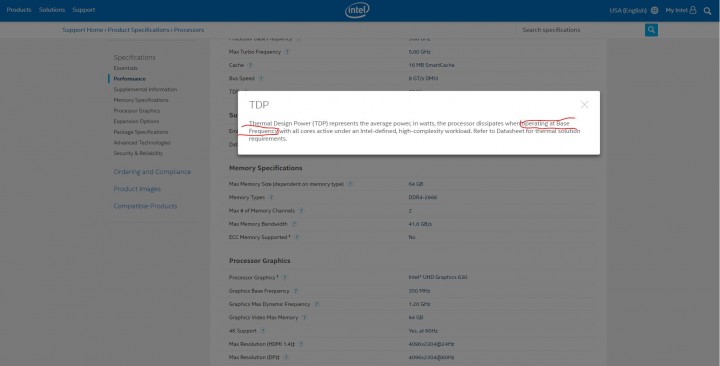
Task: Click the 4096x2304@24Hz HDMI resolution value
Action: point(431,344)
